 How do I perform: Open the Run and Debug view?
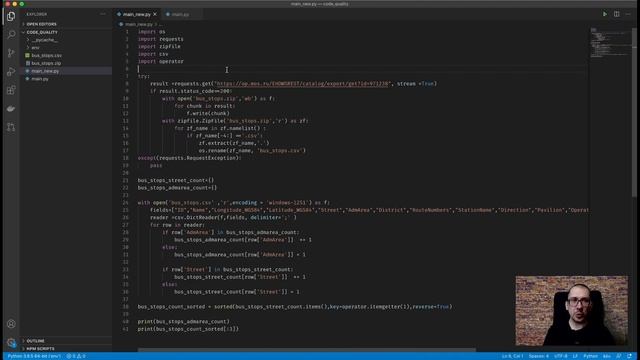click(x=11, y=72)
